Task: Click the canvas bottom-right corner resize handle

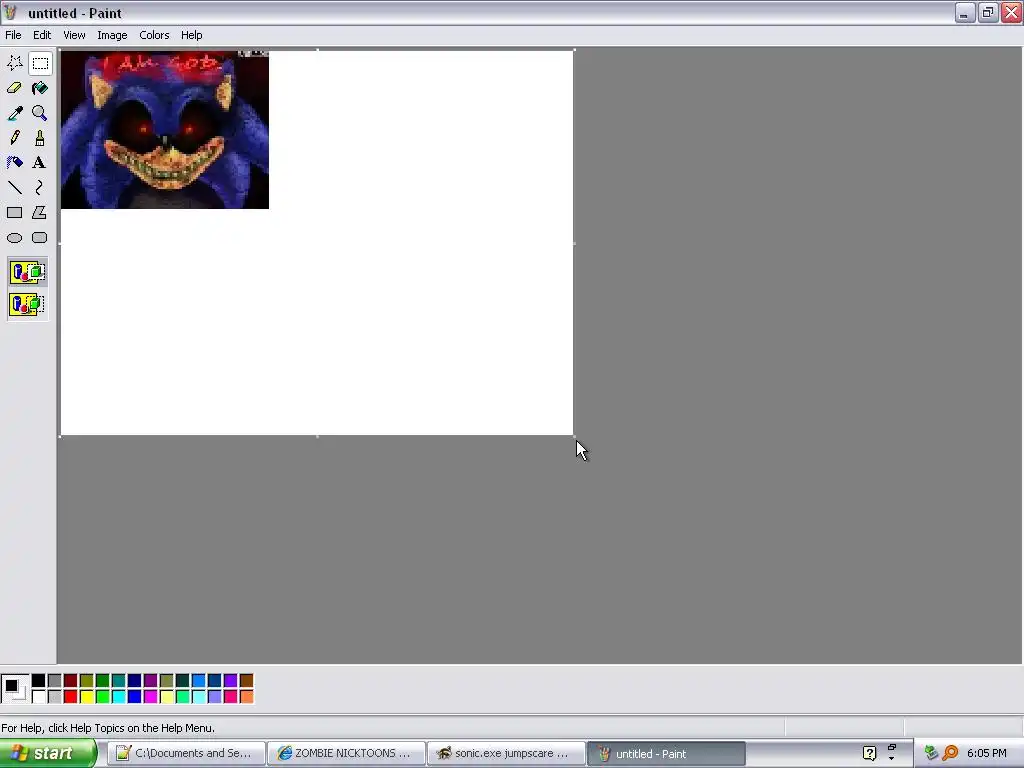Action: coord(574,436)
